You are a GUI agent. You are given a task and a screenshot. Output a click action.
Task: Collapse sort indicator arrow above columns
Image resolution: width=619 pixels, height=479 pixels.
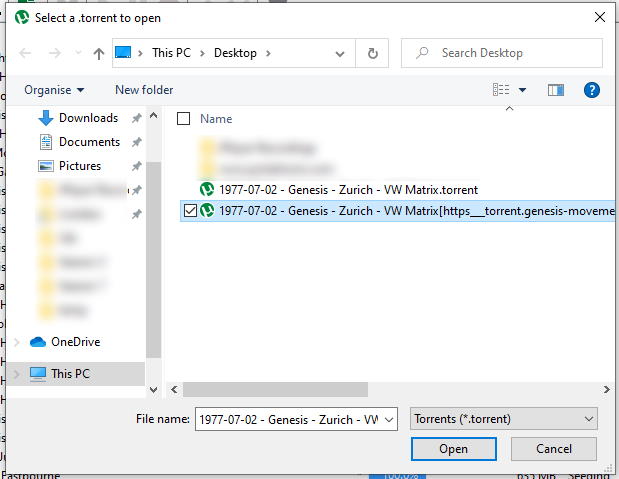point(509,108)
